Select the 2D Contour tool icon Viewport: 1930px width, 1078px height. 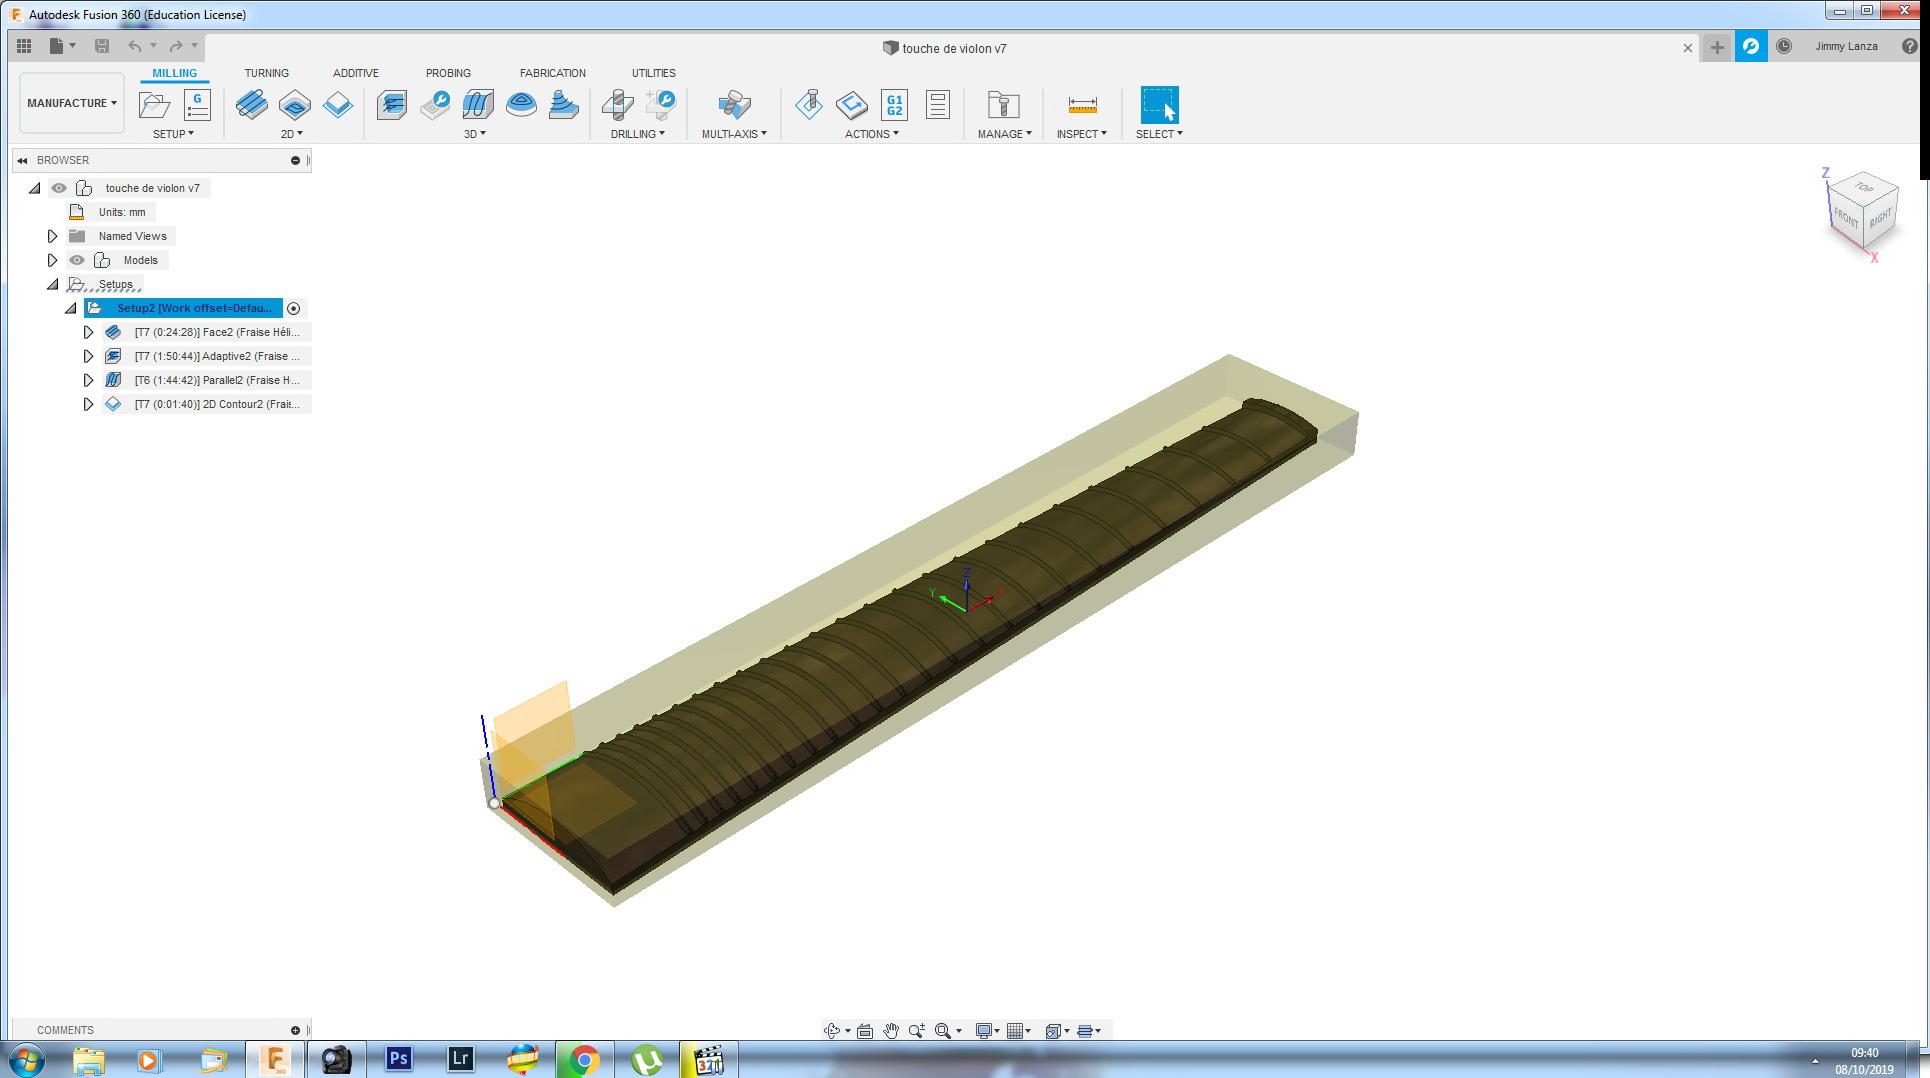click(338, 105)
